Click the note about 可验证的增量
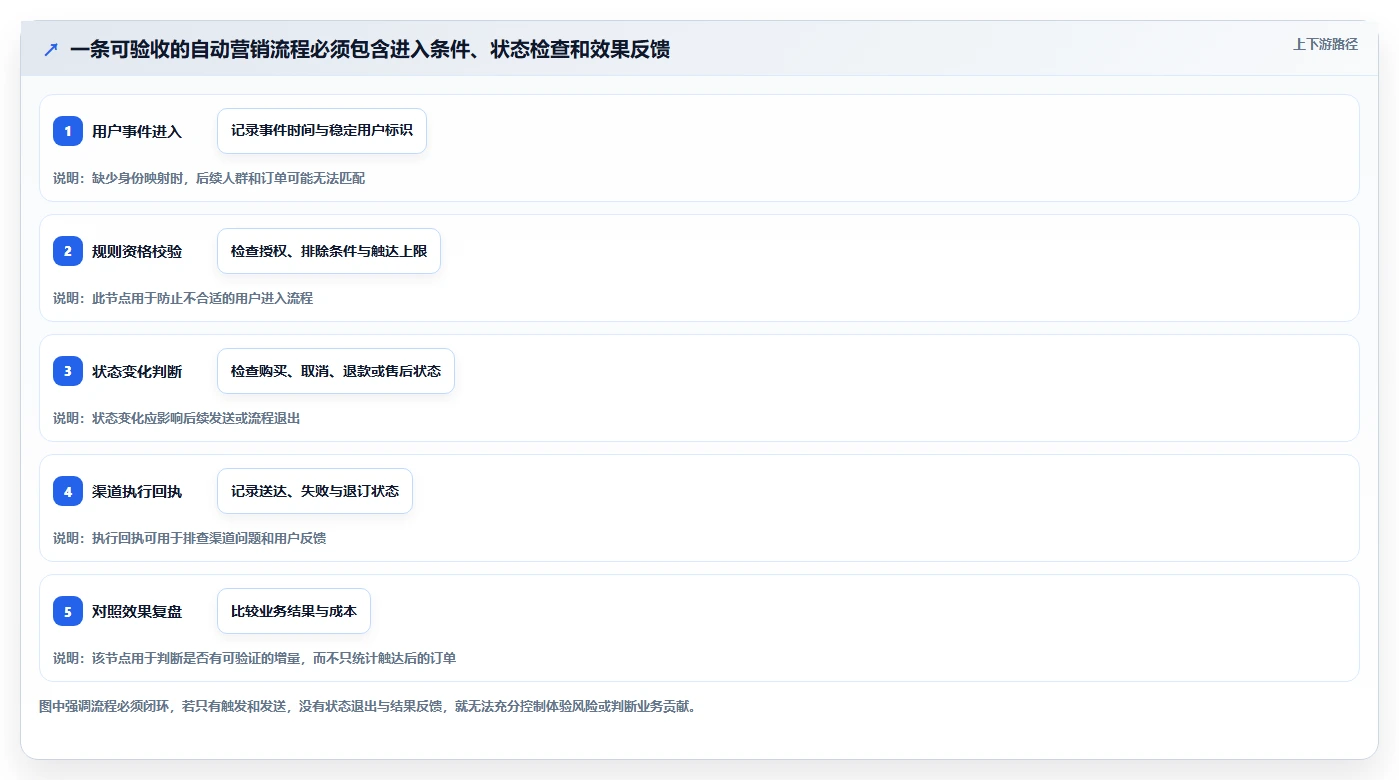This screenshot has height=780, width=1399. point(255,658)
